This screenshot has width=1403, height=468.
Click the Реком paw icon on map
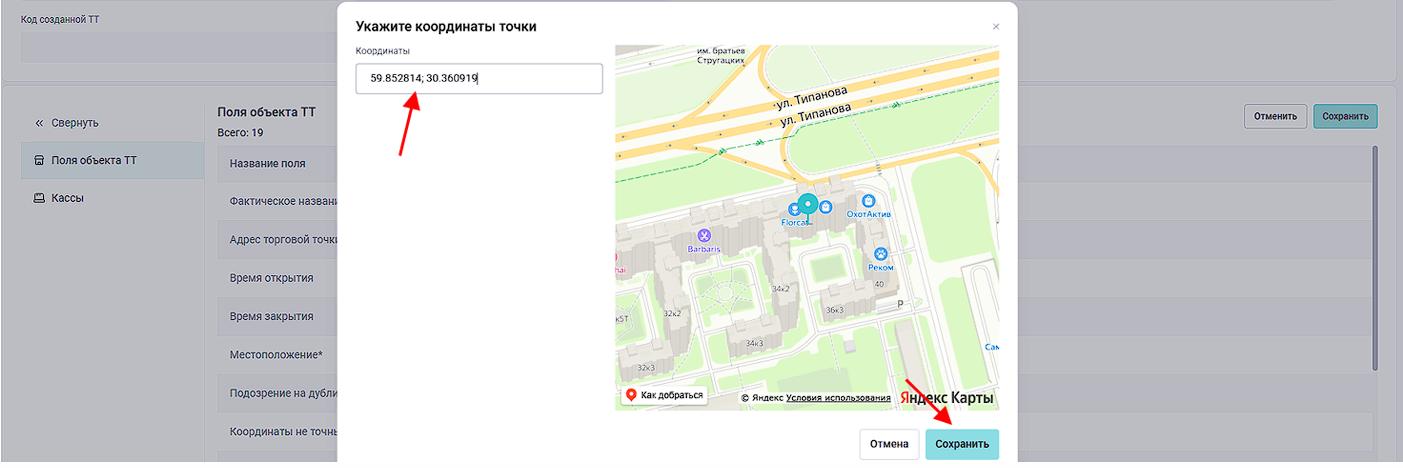881,254
